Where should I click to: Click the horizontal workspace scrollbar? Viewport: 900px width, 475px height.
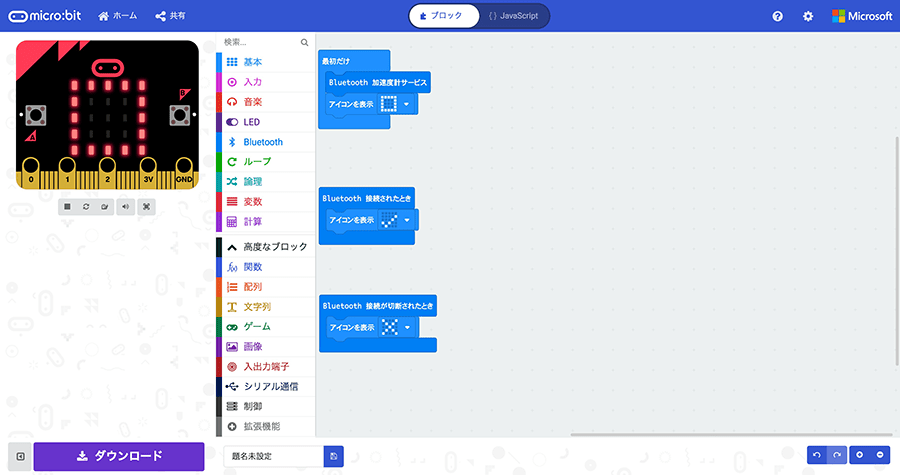[731, 434]
